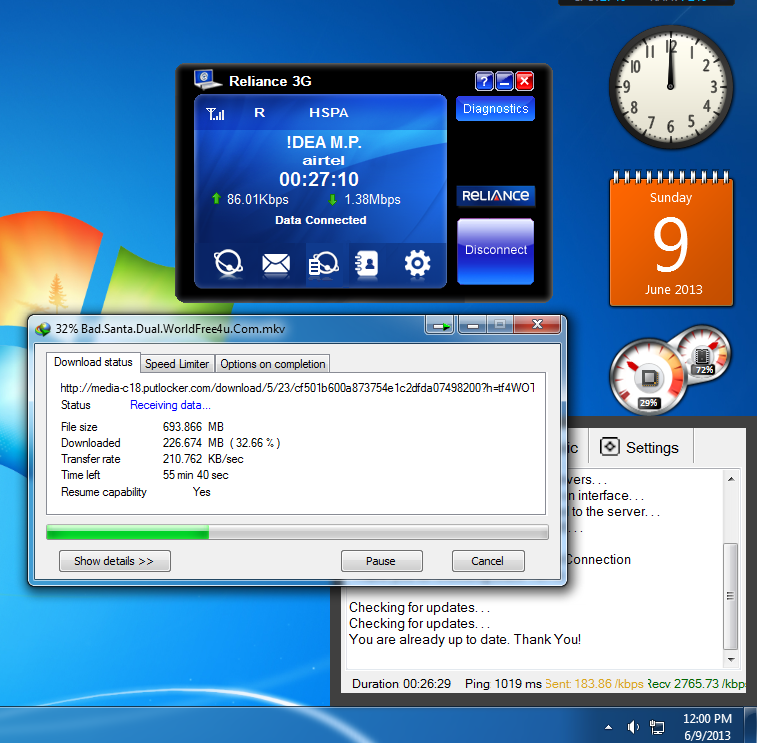Show hidden tray icons arrow
Viewport: 757px width, 743px height.
click(x=608, y=727)
